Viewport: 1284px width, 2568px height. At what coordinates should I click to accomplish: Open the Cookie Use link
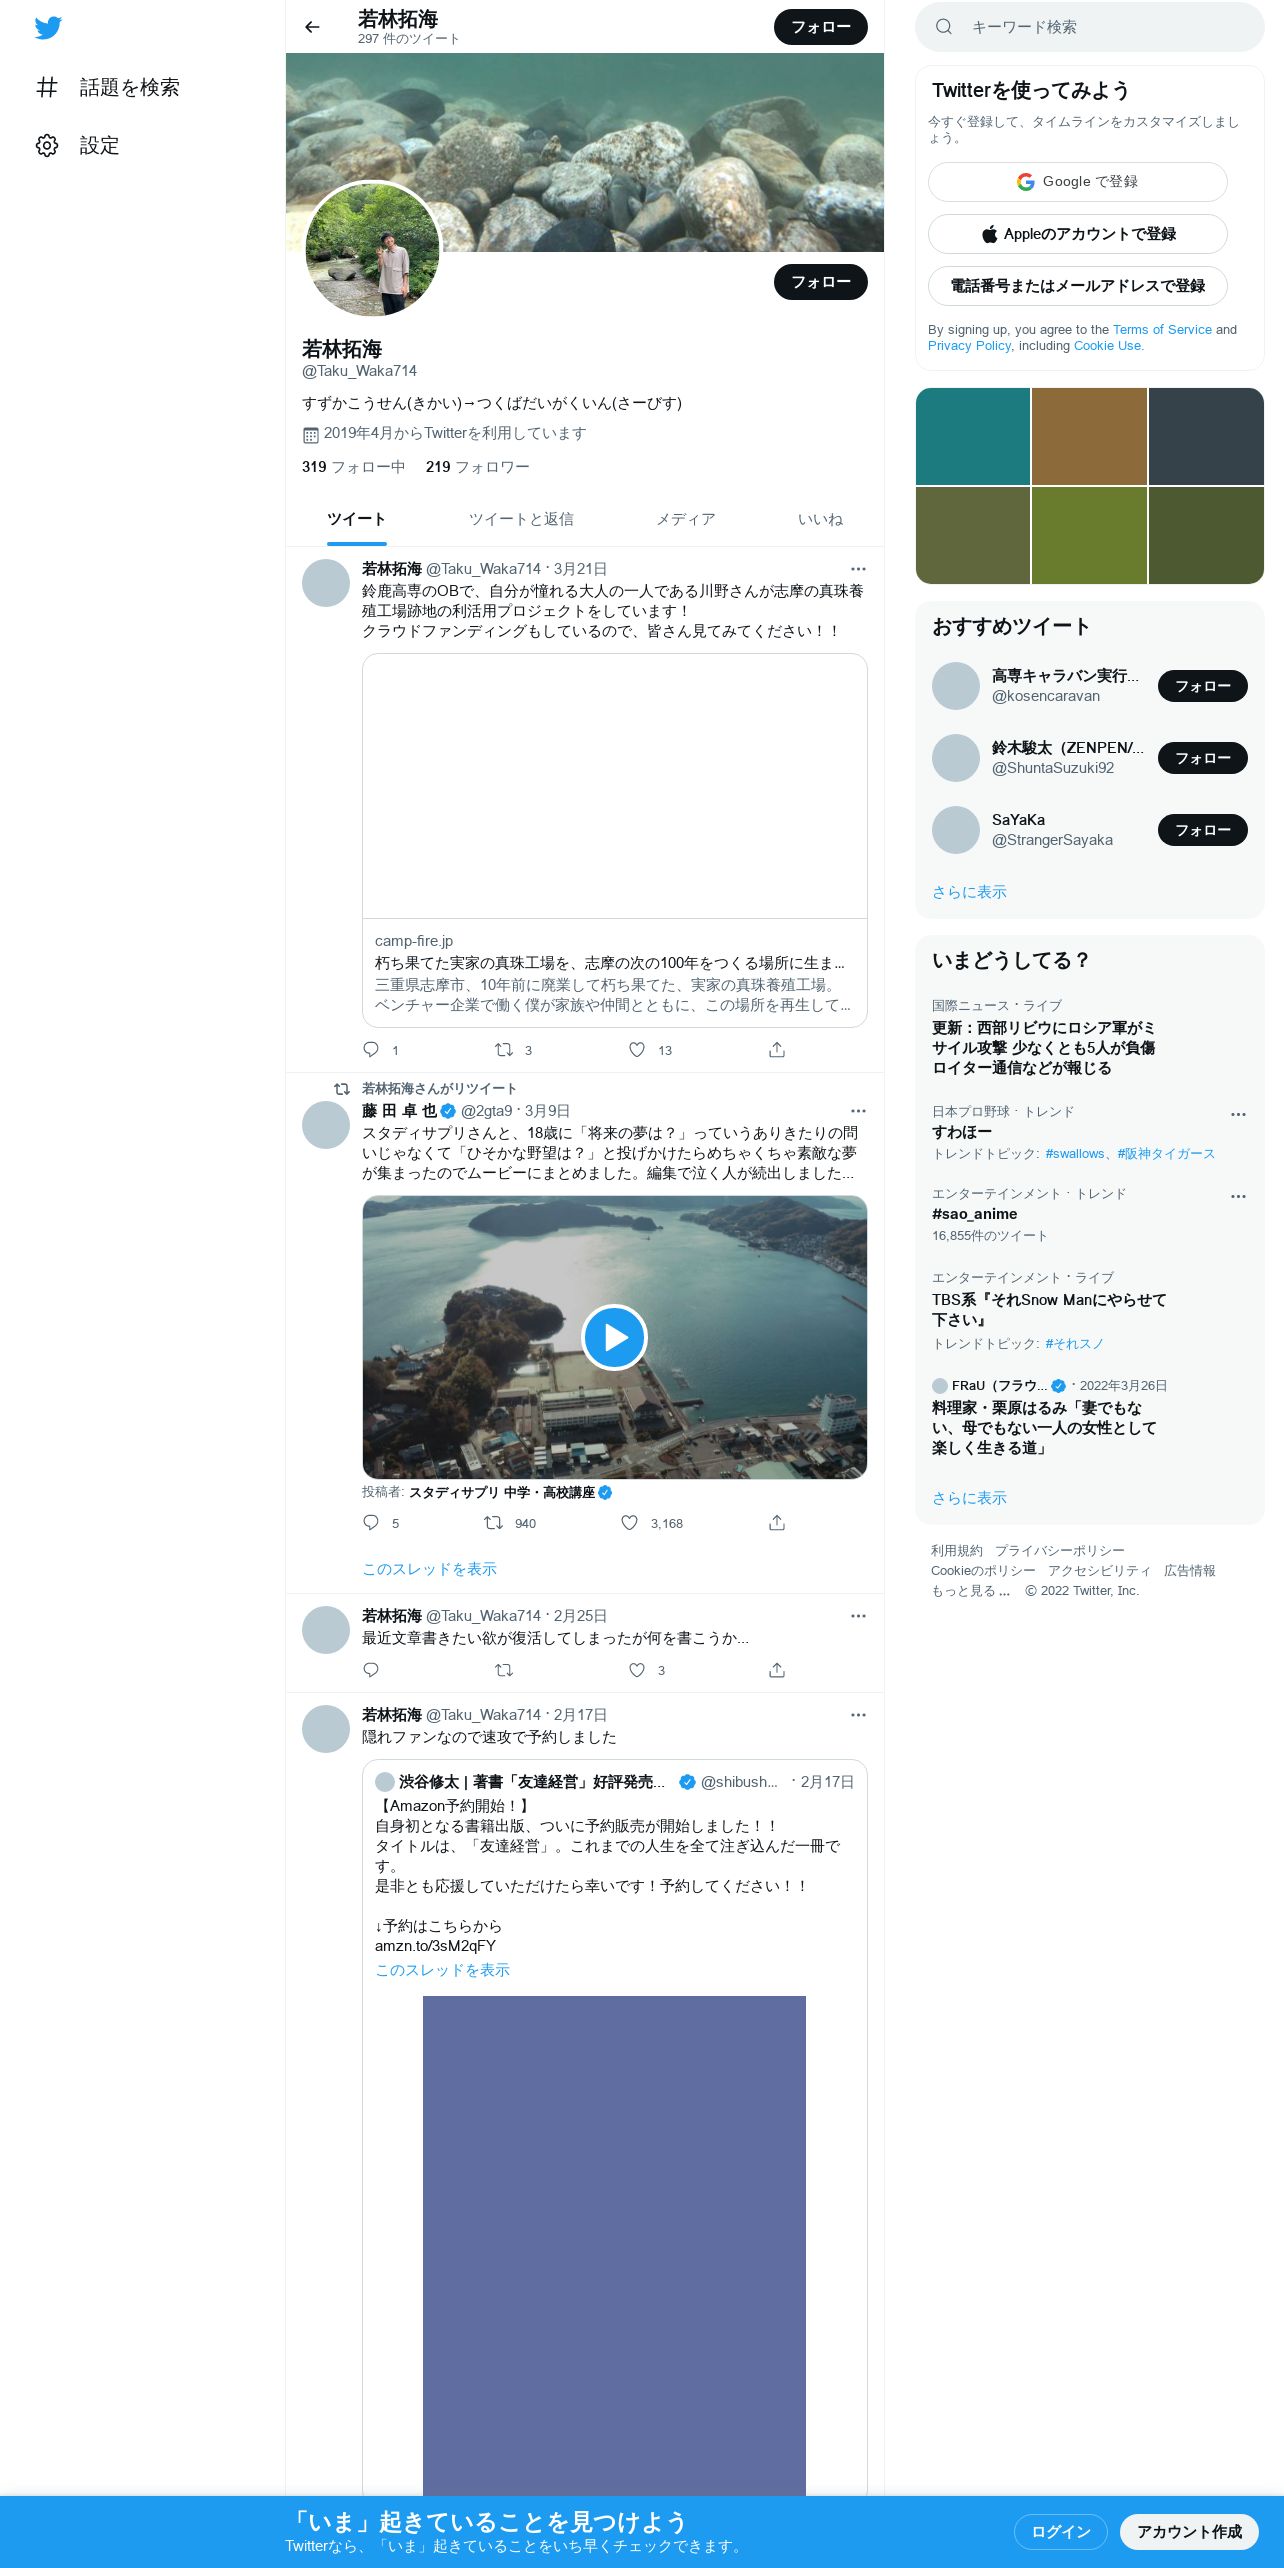[1107, 346]
